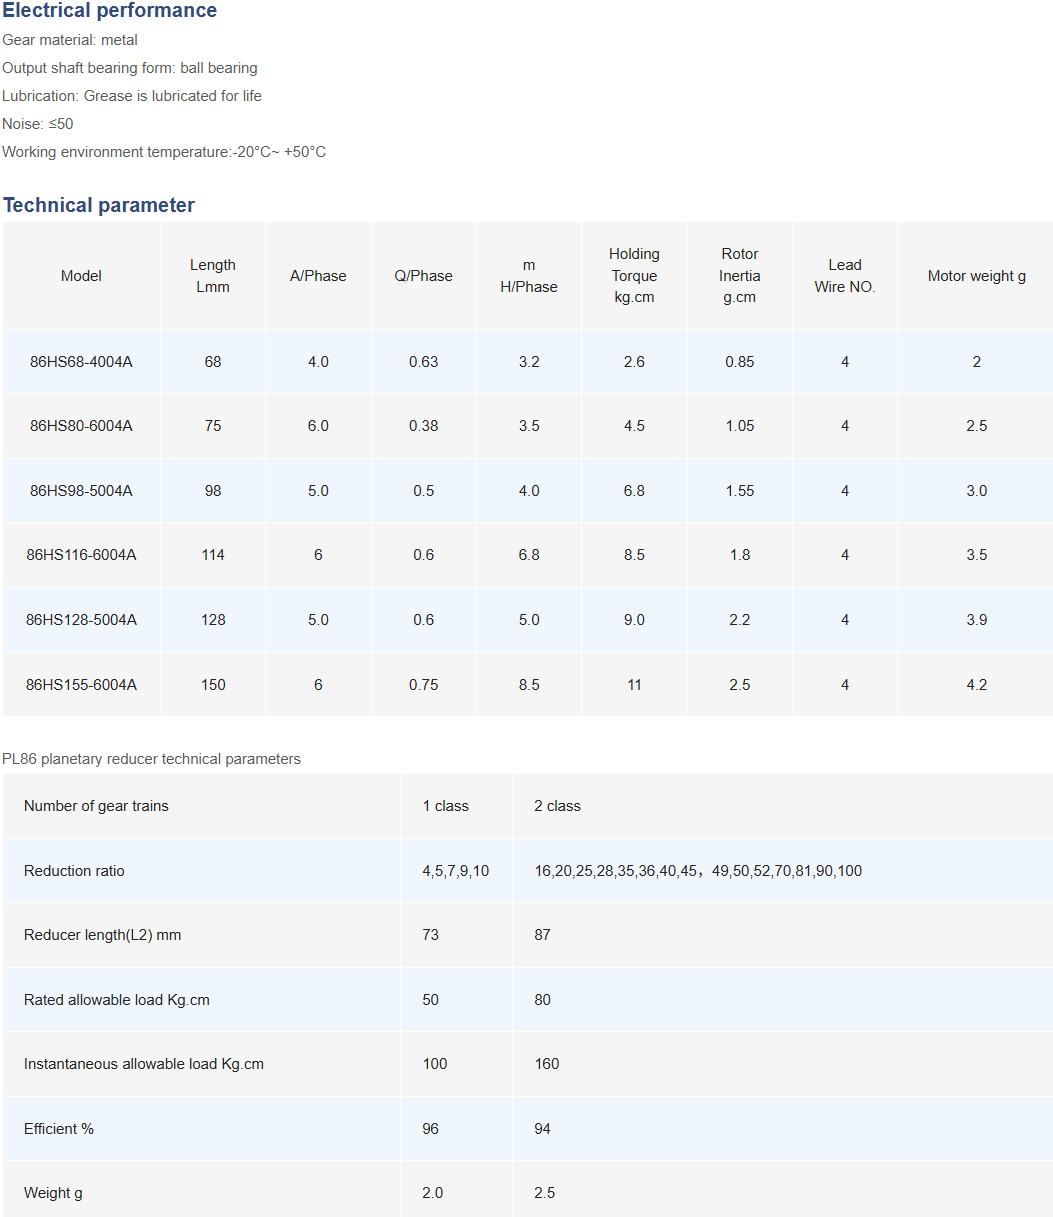
Task: Click the Electrical performance heading
Action: (109, 11)
